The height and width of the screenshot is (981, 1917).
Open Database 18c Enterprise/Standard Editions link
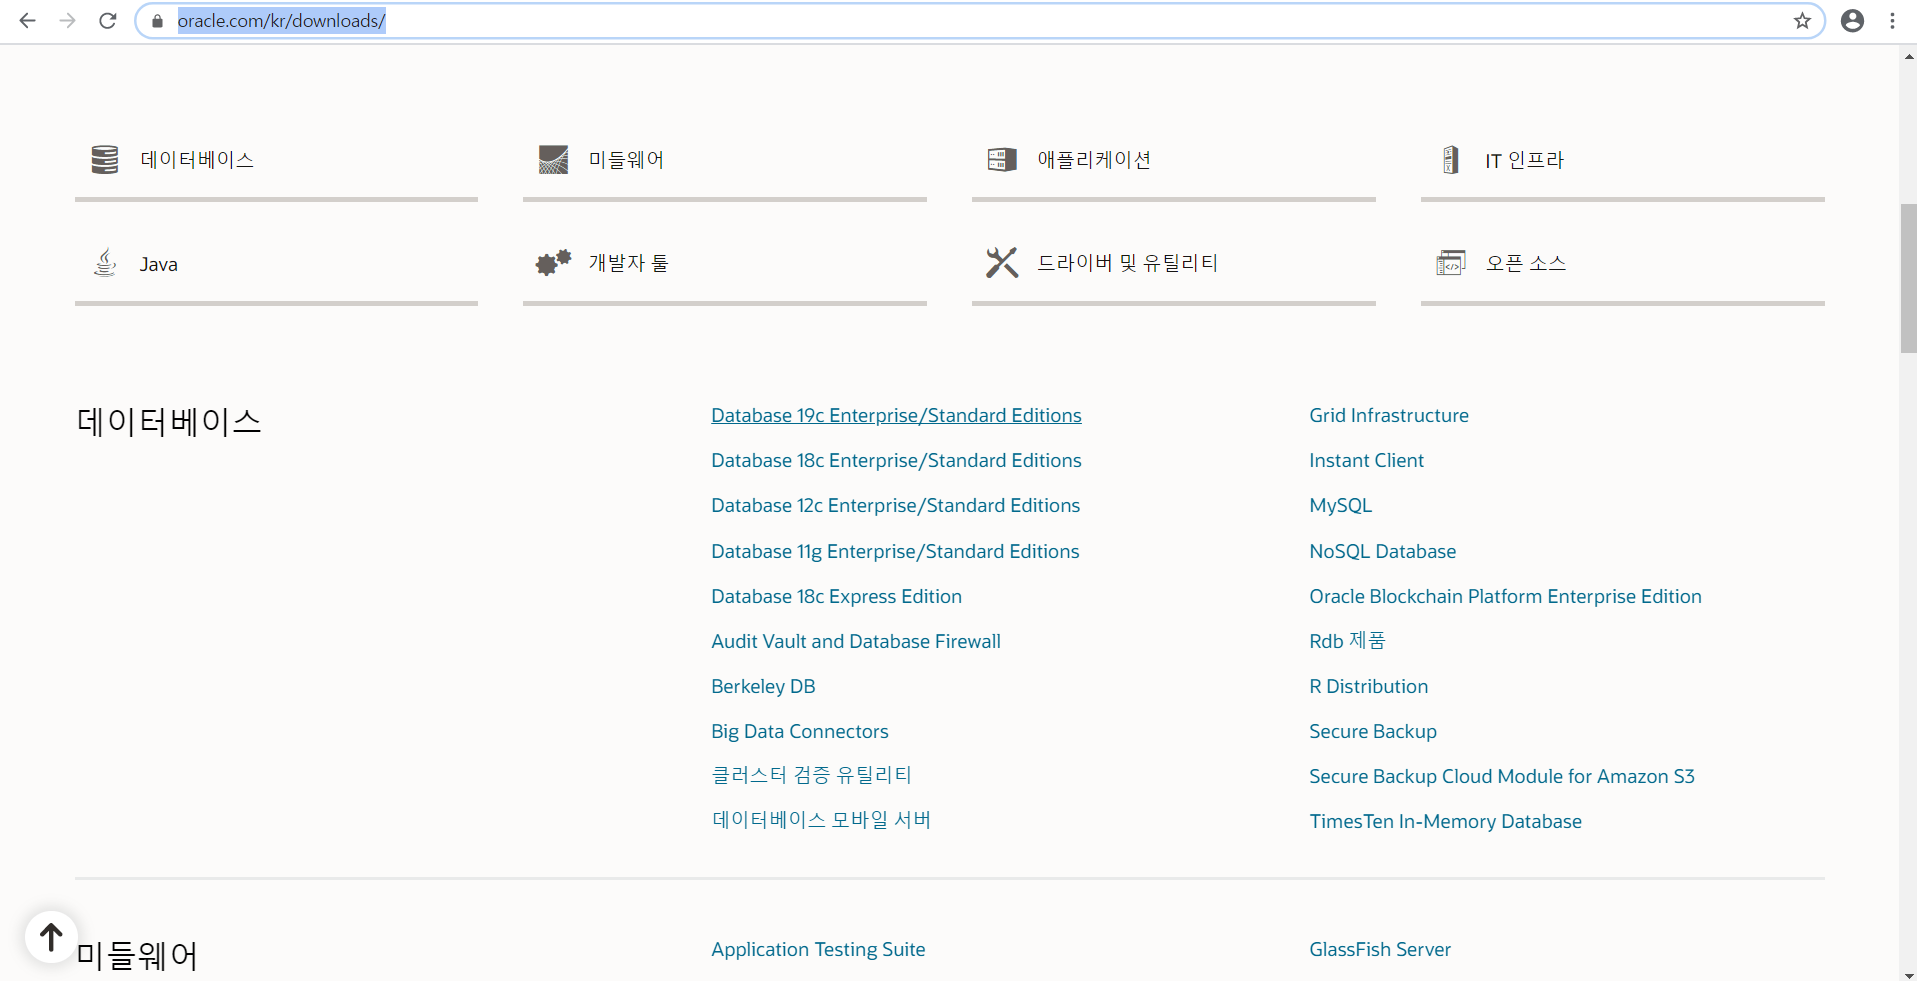[x=896, y=460]
